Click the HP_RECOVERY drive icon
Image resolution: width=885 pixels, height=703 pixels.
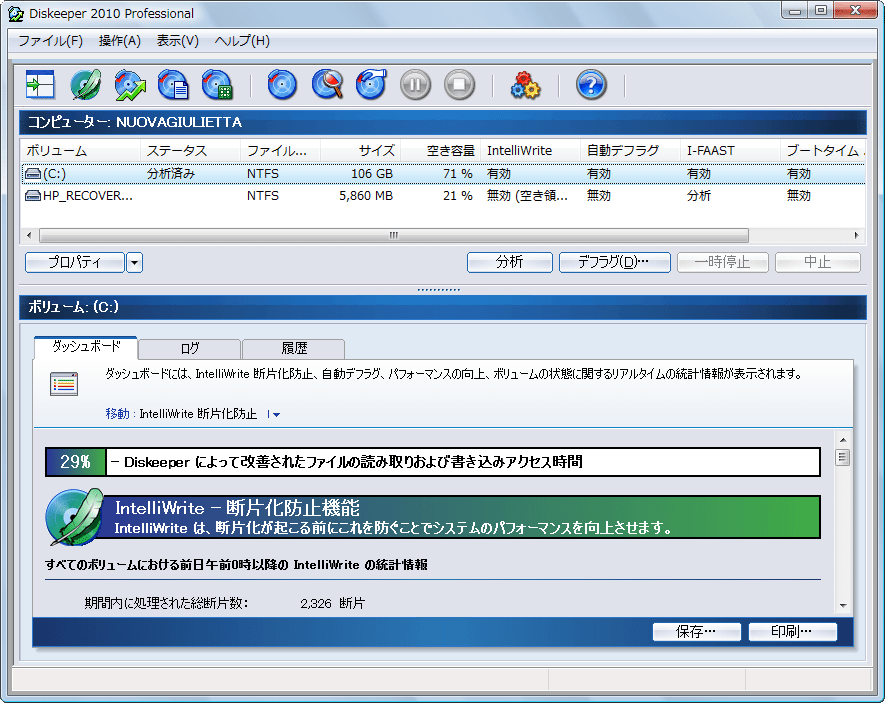click(x=33, y=196)
